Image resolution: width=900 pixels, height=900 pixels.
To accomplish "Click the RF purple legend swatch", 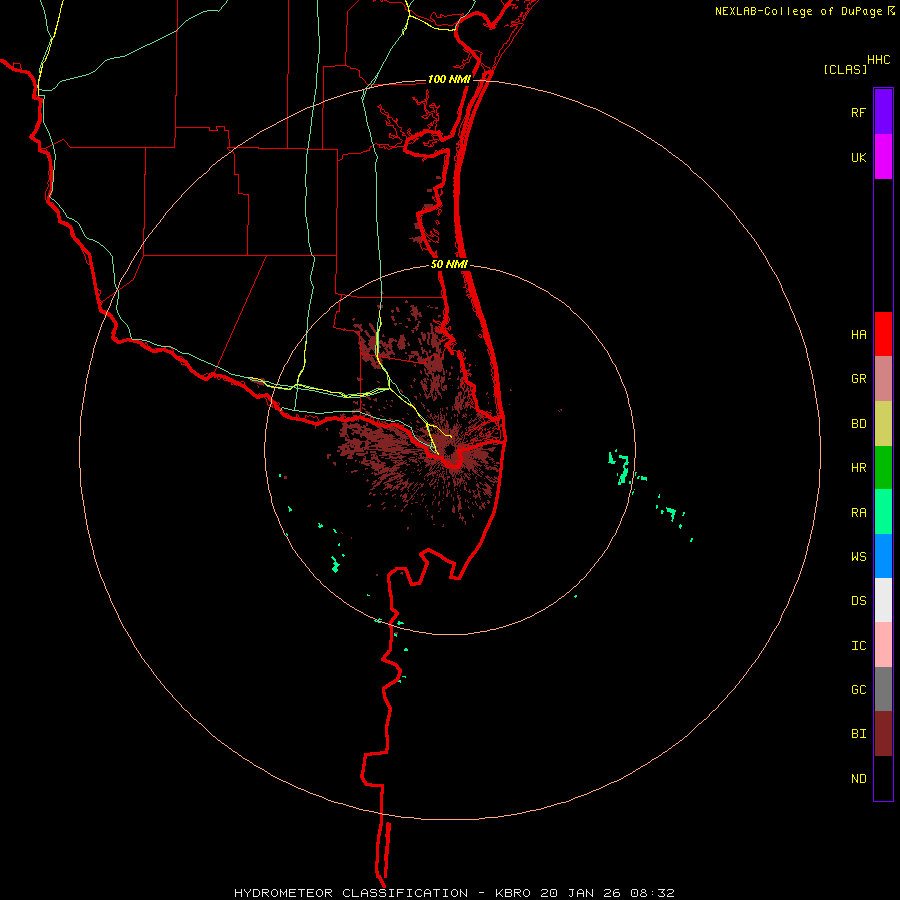I will (x=883, y=112).
